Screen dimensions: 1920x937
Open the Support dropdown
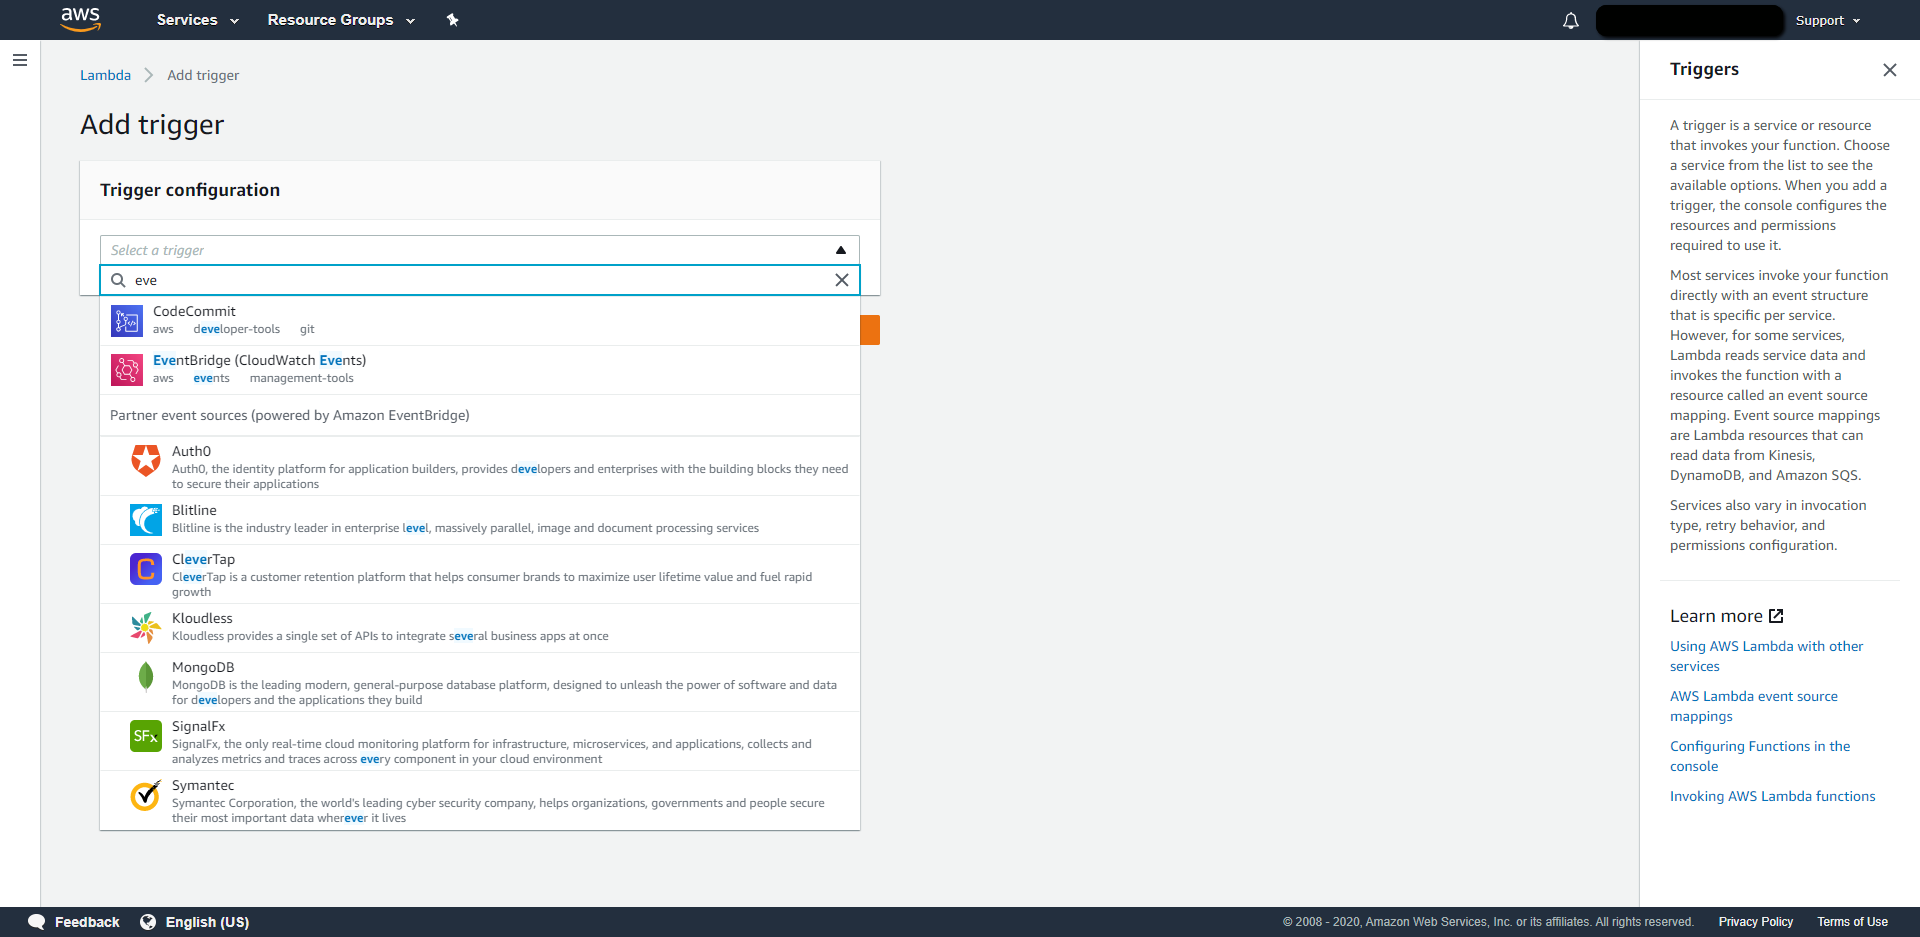coord(1828,20)
